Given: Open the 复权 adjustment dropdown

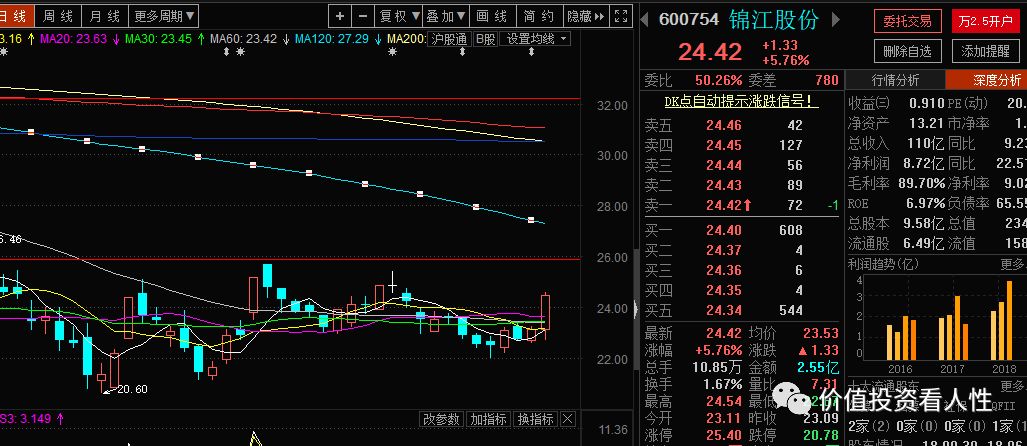Looking at the screenshot, I should 398,16.
